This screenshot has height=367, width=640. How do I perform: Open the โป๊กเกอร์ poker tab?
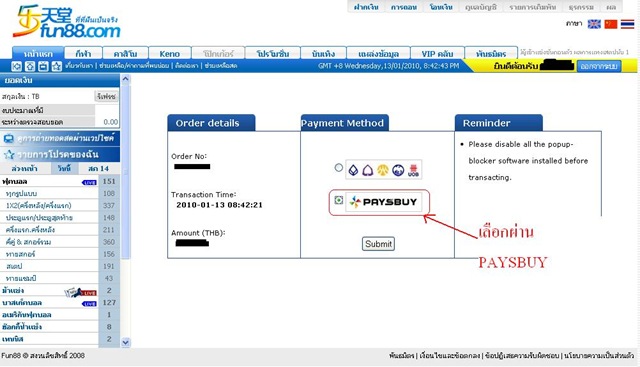[218, 53]
